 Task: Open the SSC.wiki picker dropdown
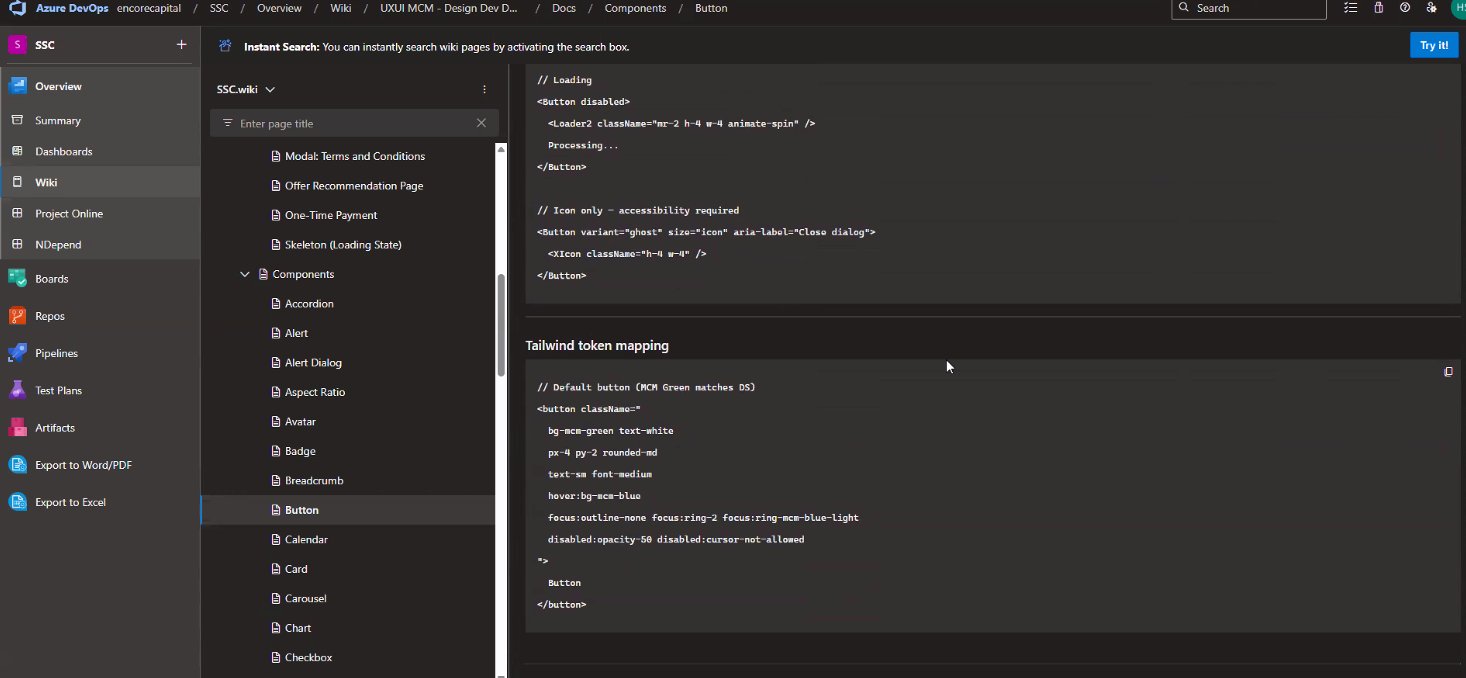pyautogui.click(x=246, y=89)
